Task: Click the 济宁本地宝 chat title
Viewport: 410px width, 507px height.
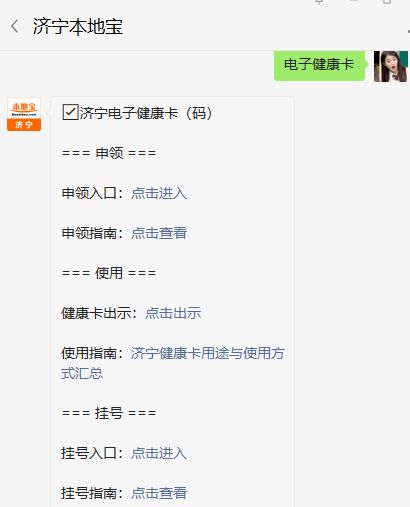Action: tap(78, 26)
